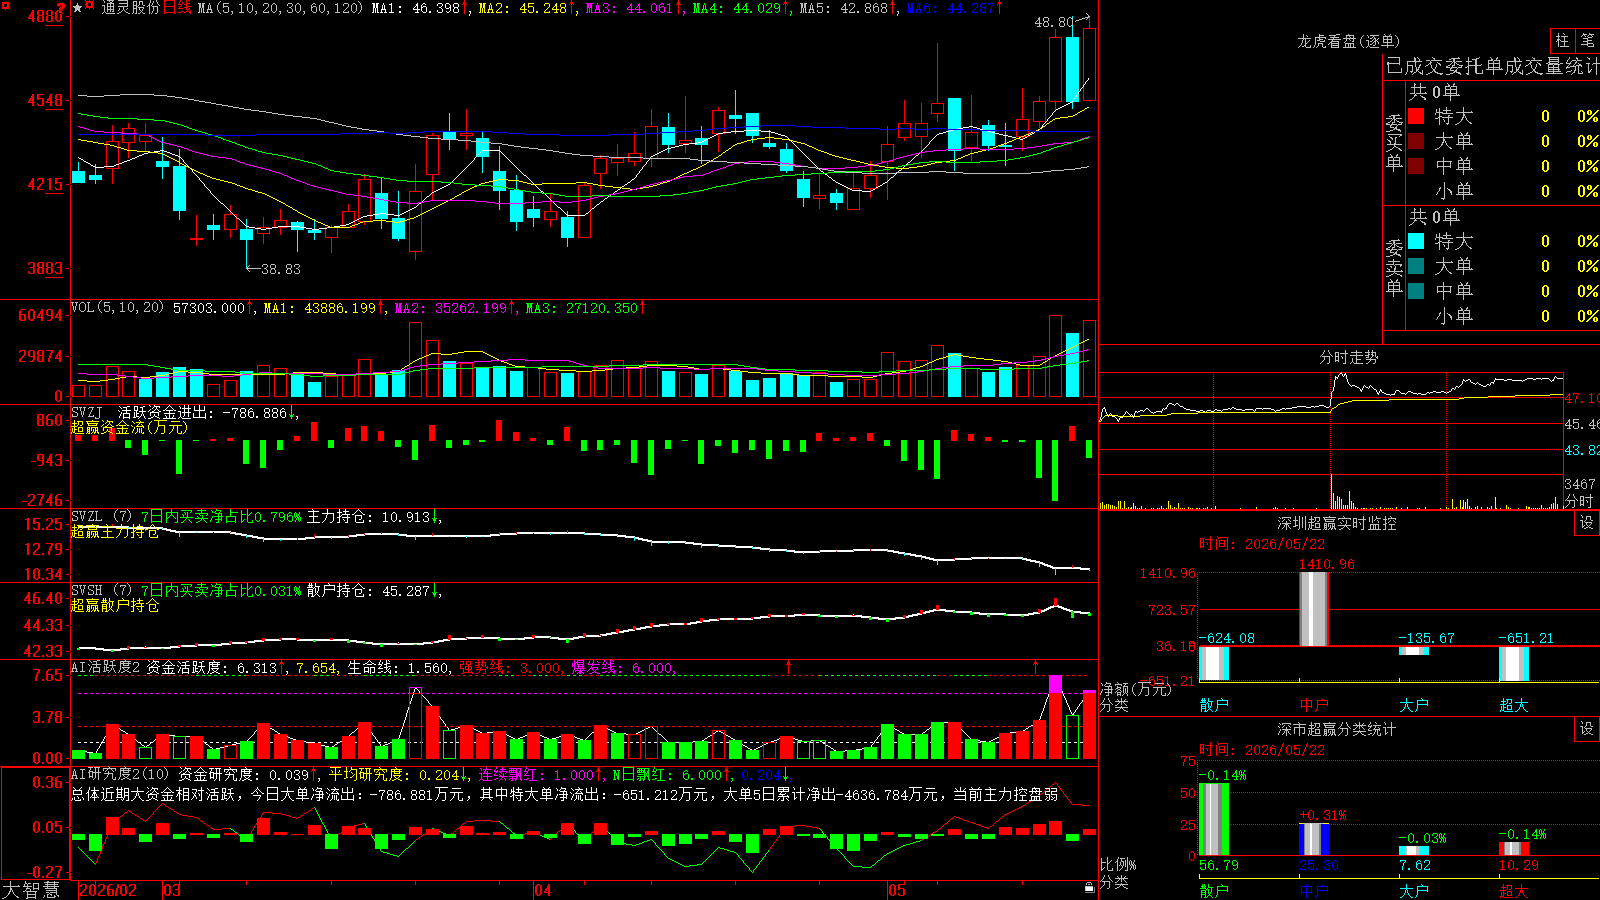Click the 日线 period label
1600x900 pixels.
click(x=177, y=8)
